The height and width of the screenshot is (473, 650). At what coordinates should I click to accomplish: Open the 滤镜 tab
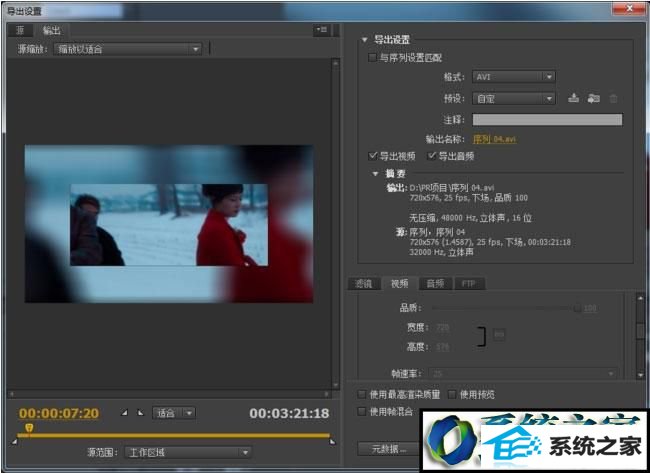click(x=363, y=284)
